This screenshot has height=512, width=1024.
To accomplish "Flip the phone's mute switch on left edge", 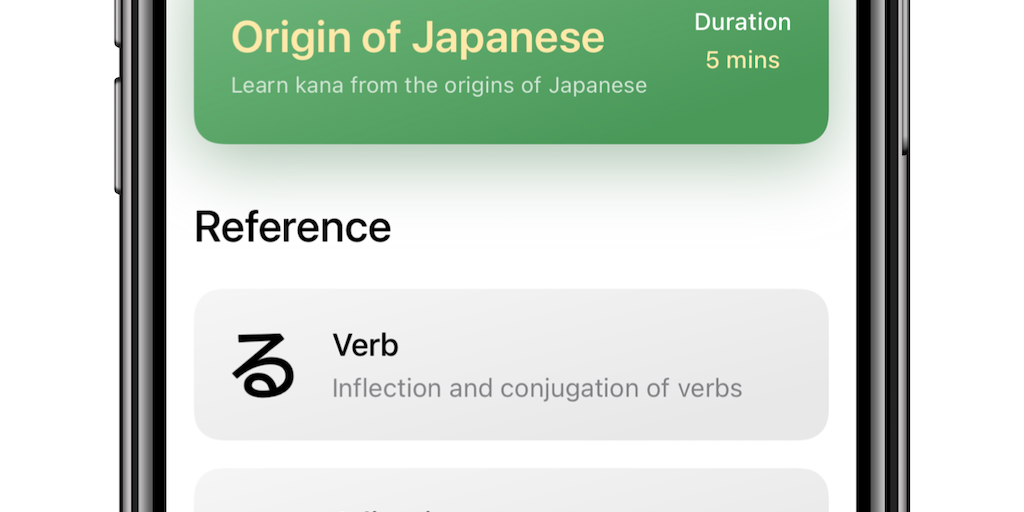I will pos(117,22).
